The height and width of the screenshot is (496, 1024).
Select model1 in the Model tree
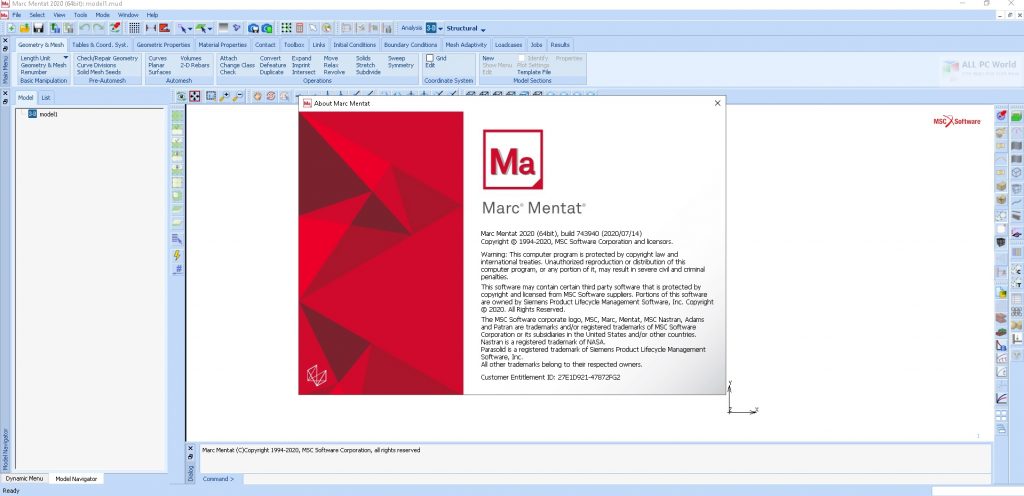pyautogui.click(x=48, y=114)
